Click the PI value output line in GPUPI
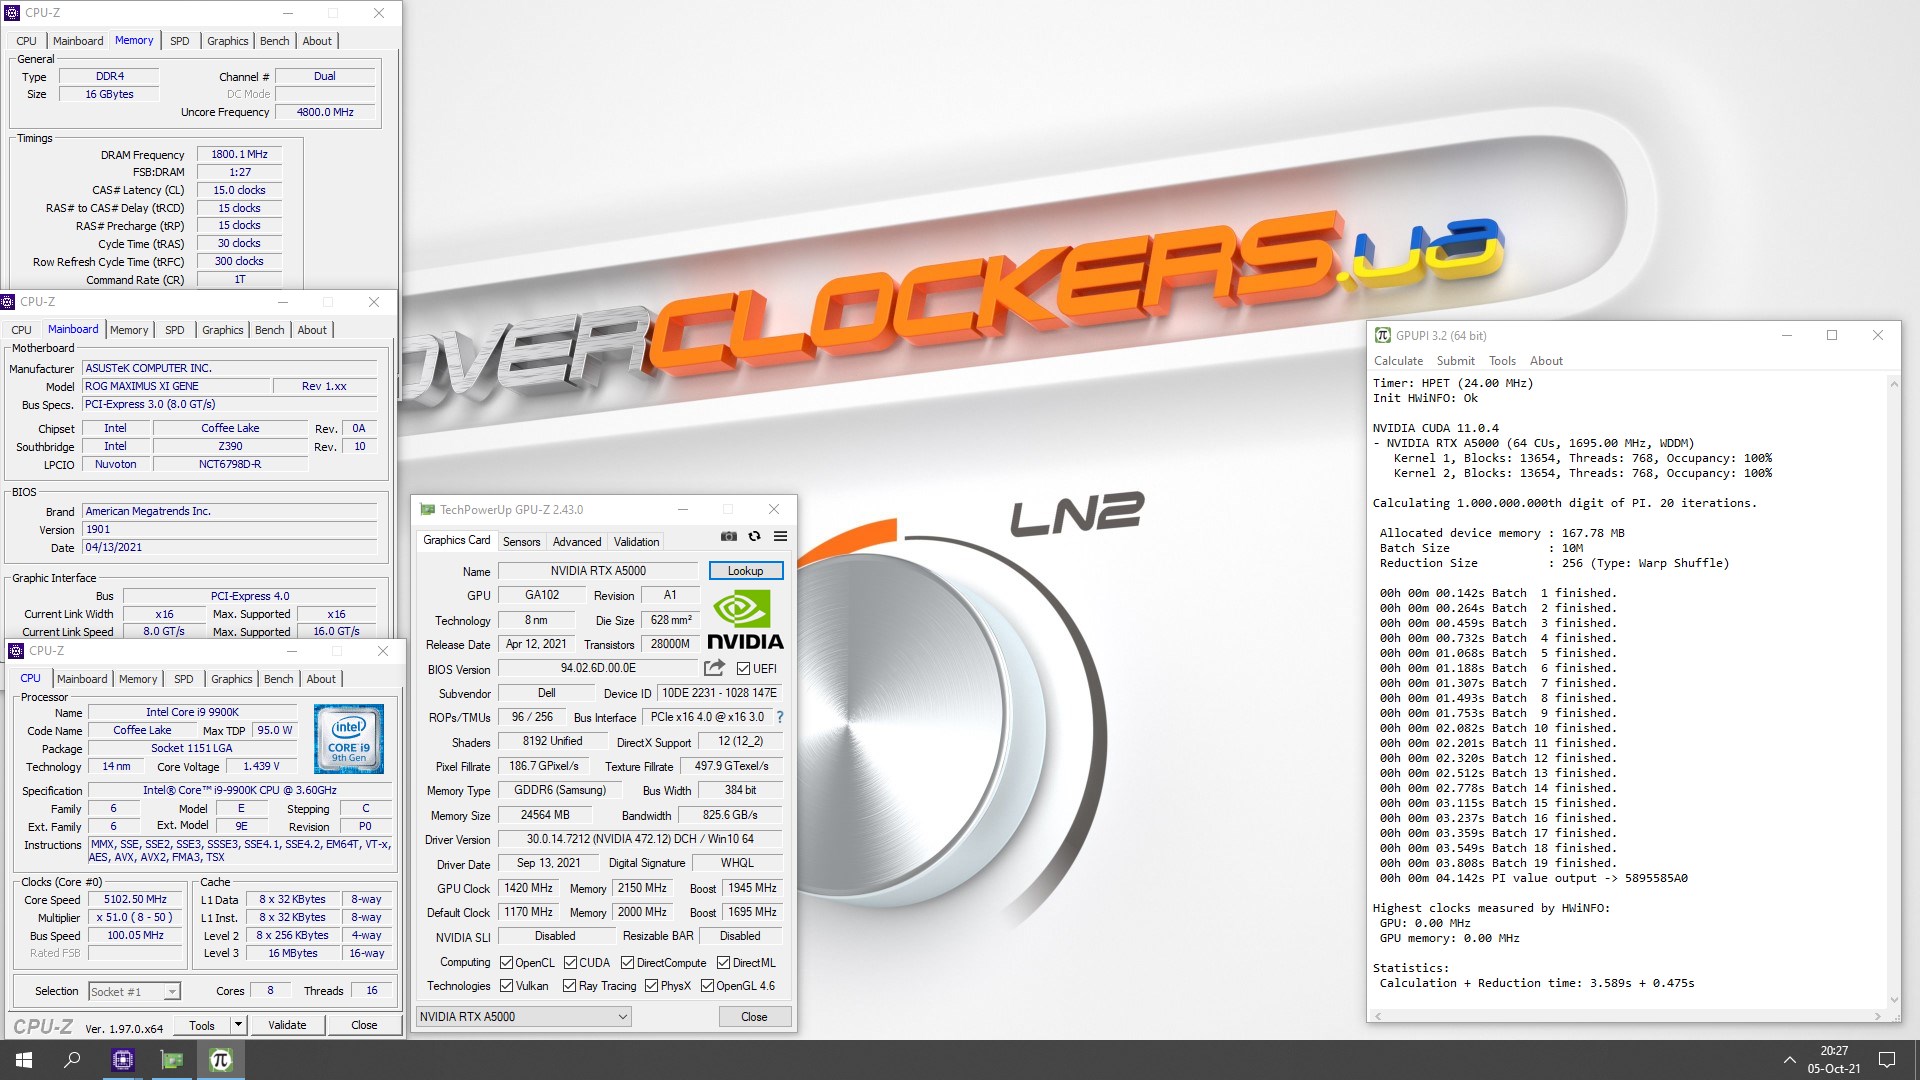 (x=1533, y=879)
